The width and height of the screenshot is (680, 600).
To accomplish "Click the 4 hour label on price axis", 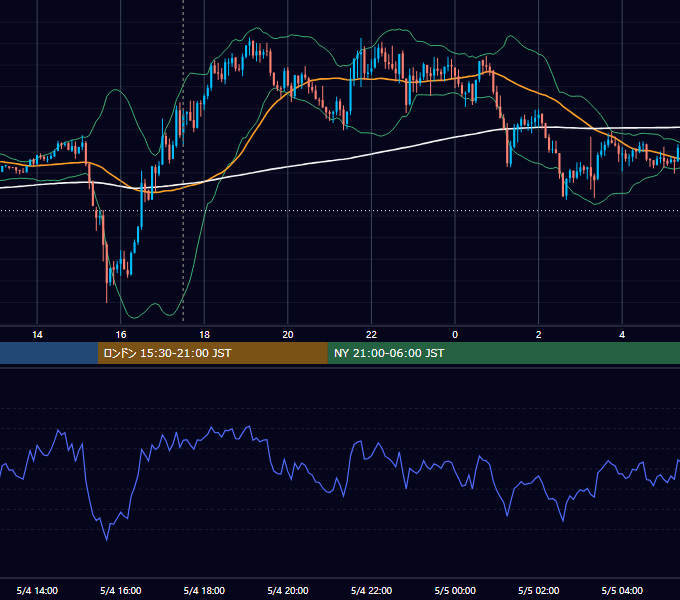I will 622,335.
